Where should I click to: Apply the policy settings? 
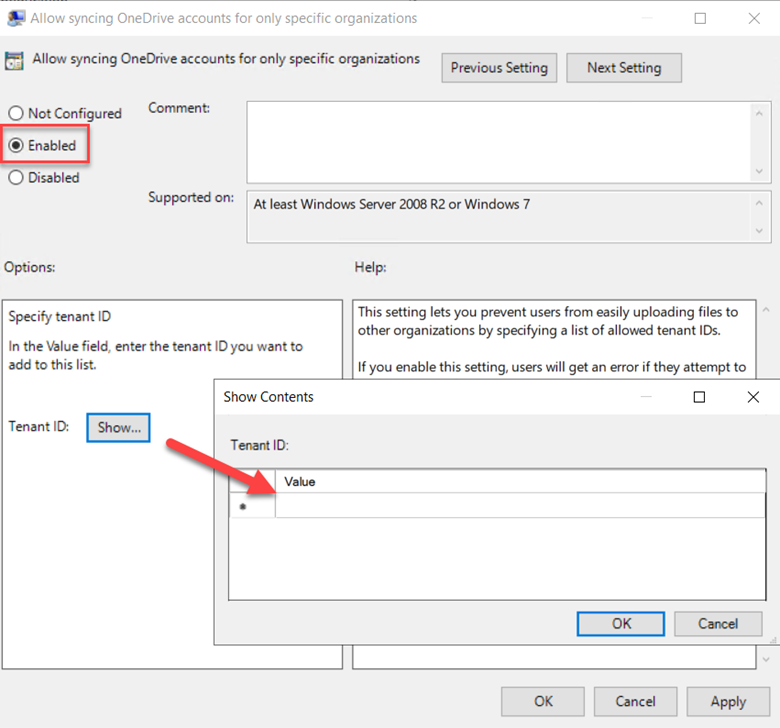[x=728, y=702]
